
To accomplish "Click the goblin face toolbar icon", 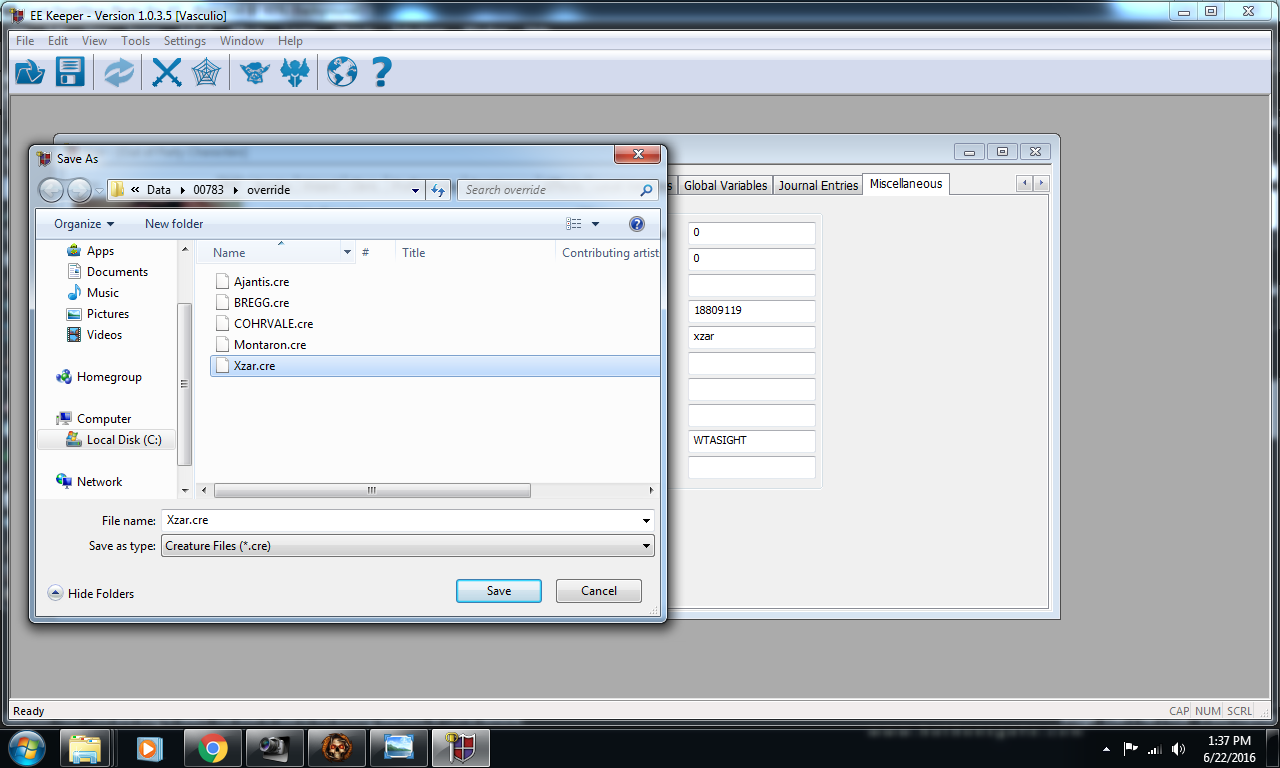I will point(254,71).
